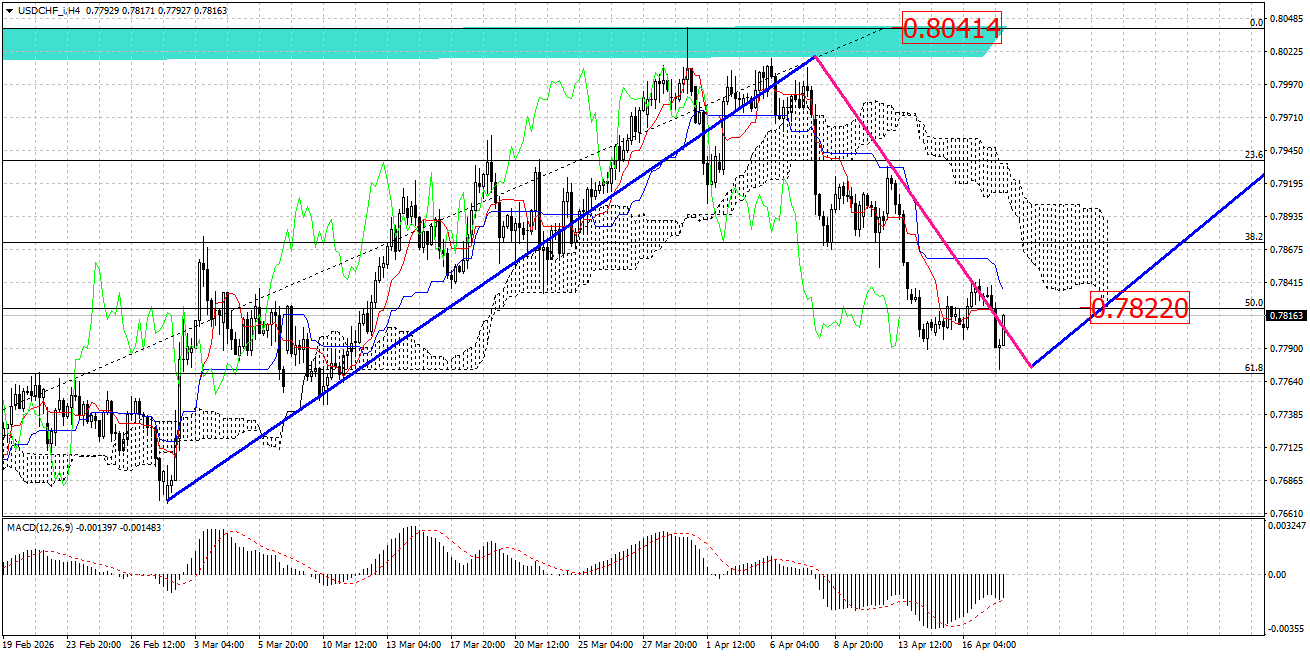Click the 0.78675 value on price scale
The image size is (1310, 656).
(1284, 249)
